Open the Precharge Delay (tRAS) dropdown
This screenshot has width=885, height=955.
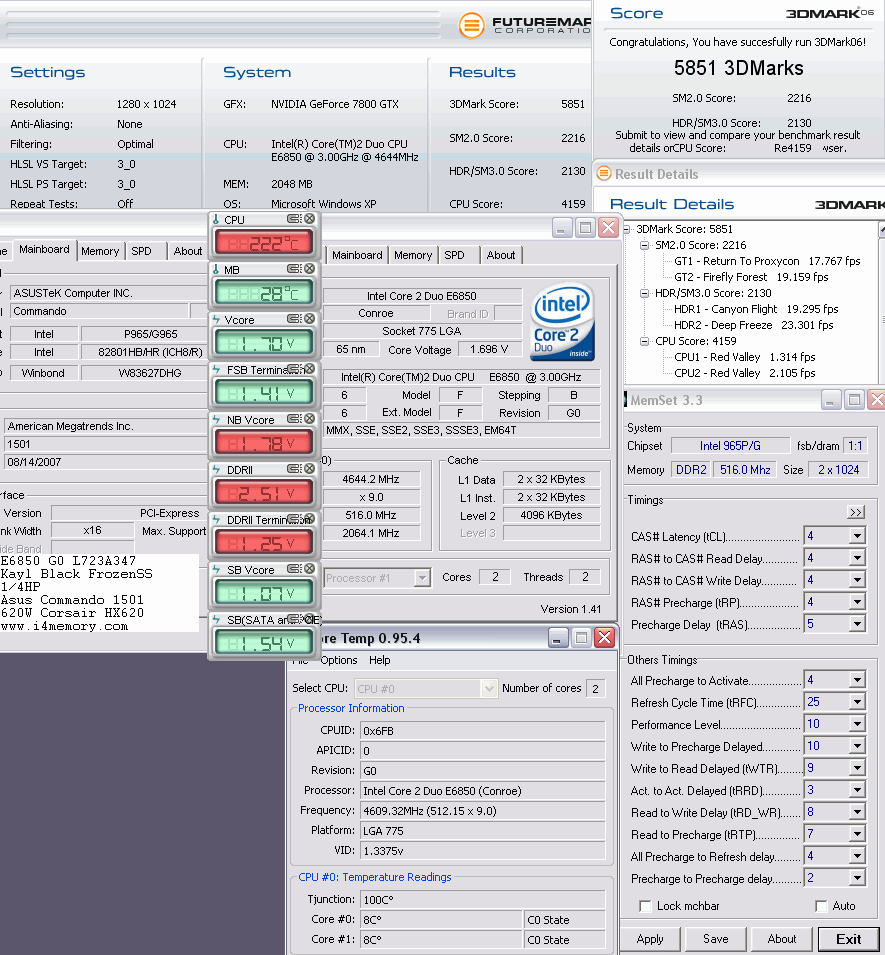tap(857, 624)
